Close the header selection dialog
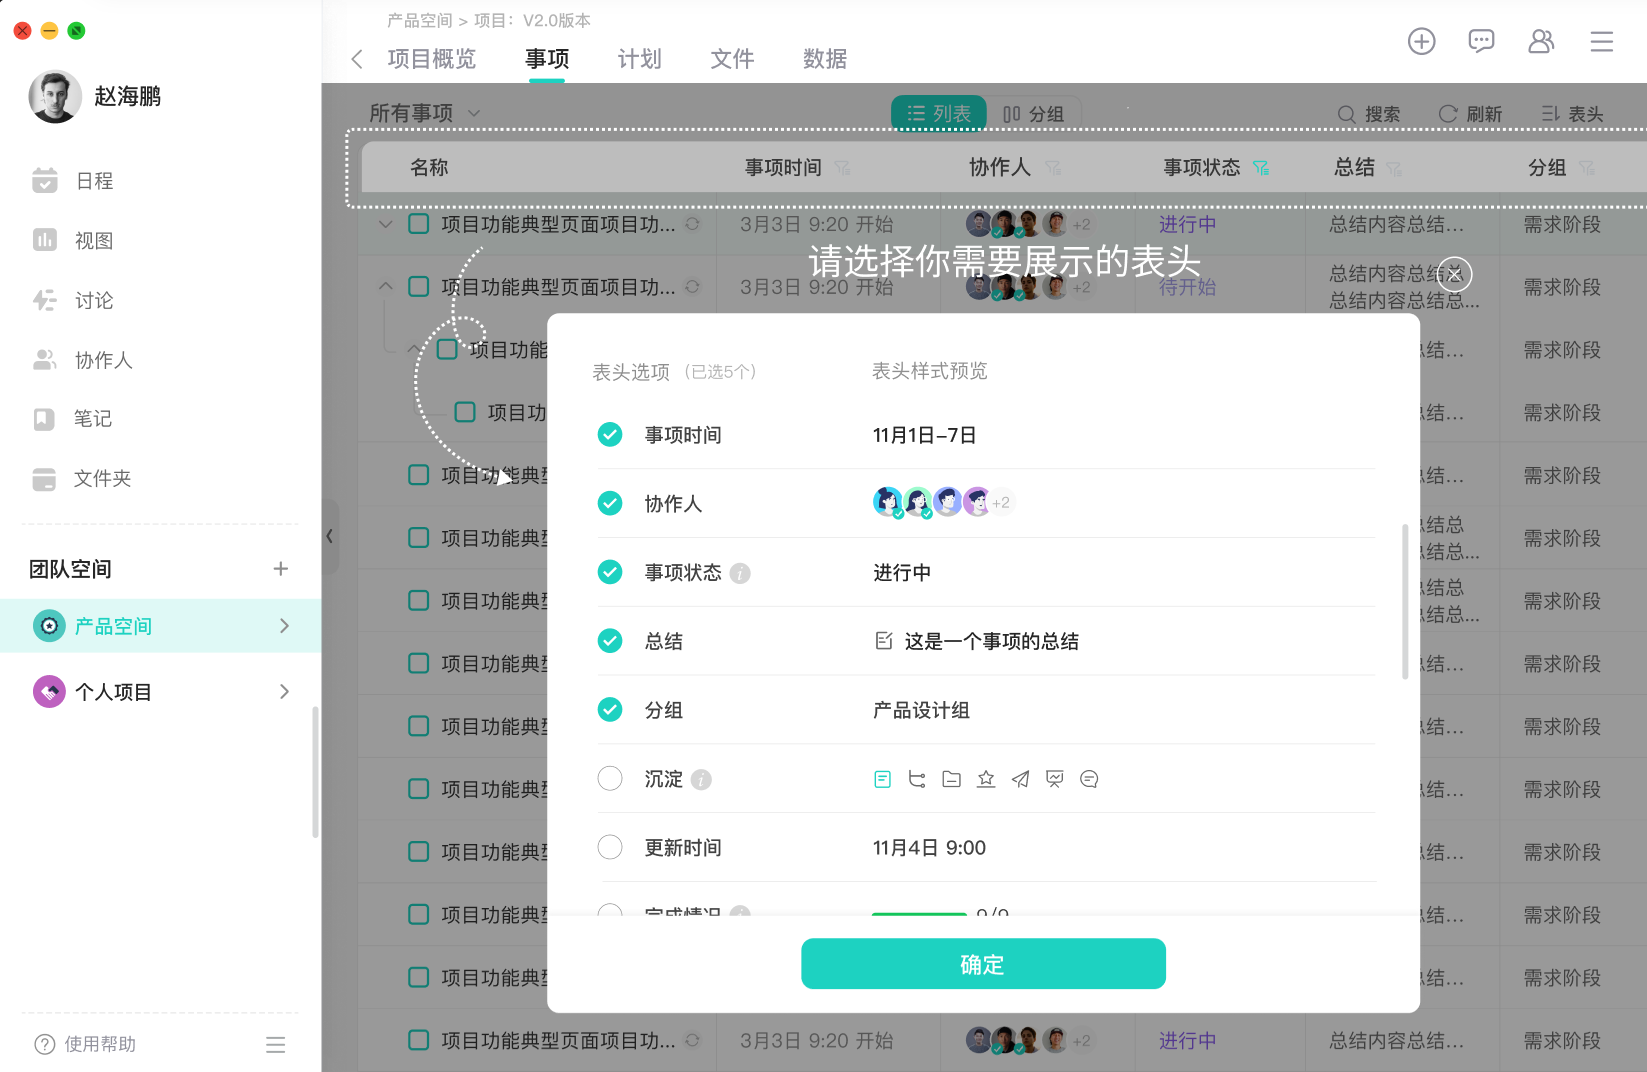1647x1072 pixels. point(1454,274)
